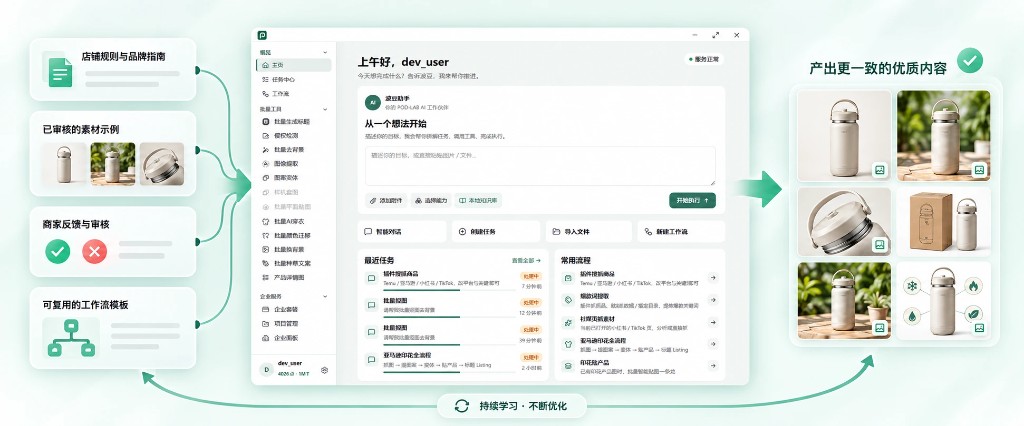Click 添加附件 attachment button
1024x426 pixels.
(x=387, y=201)
